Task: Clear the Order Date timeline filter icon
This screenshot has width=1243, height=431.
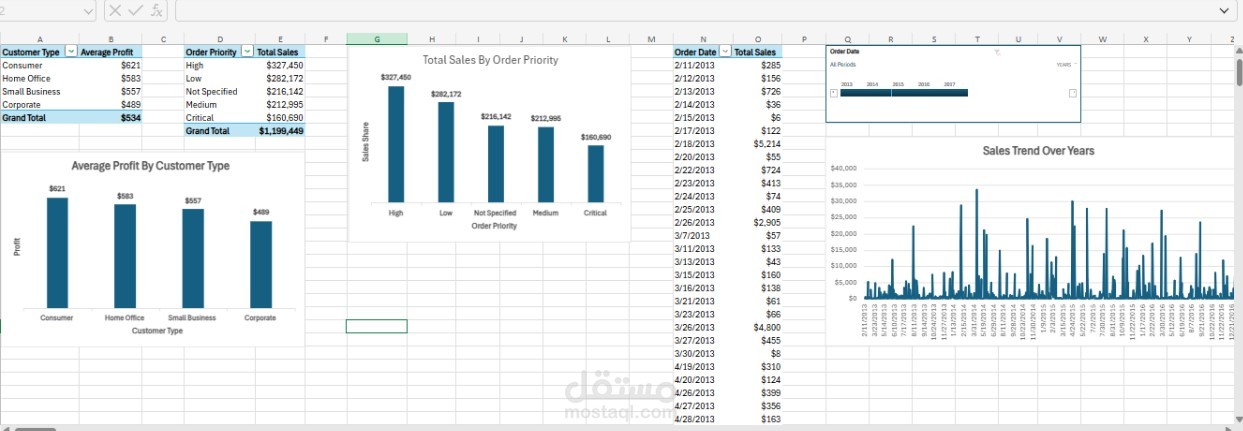Action: 997,52
